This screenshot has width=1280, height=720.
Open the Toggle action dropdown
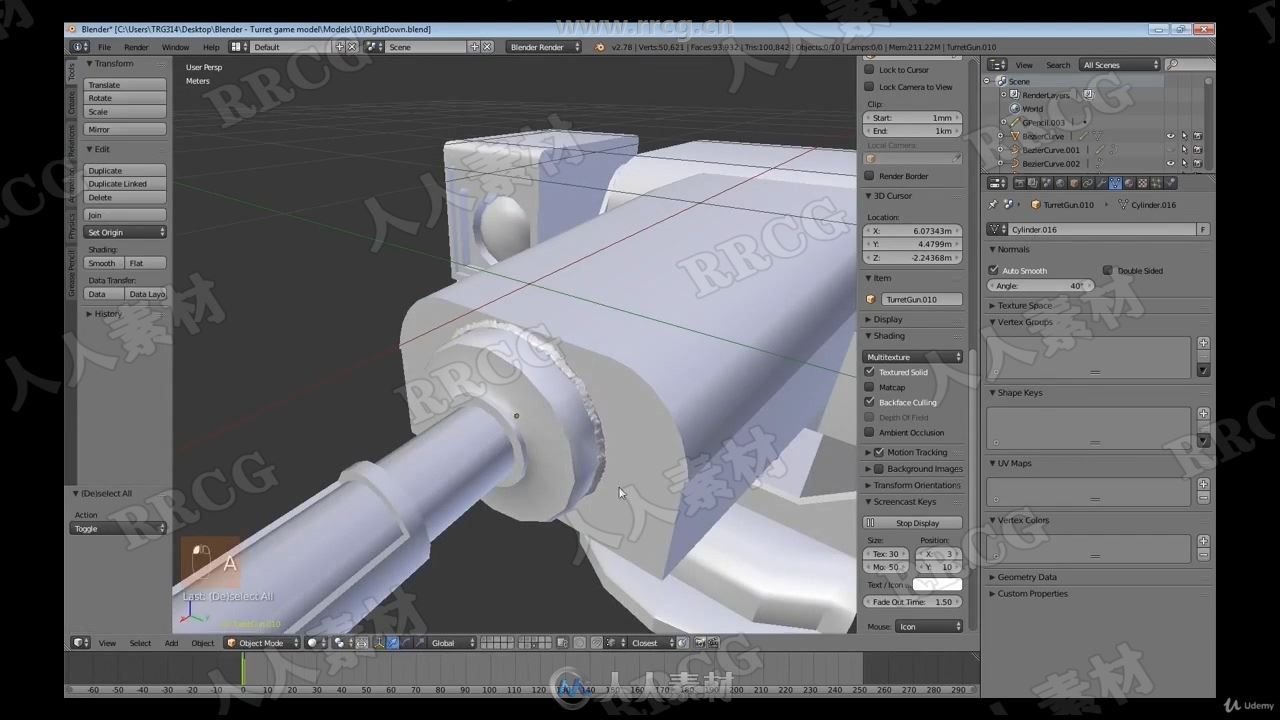pyautogui.click(x=119, y=528)
